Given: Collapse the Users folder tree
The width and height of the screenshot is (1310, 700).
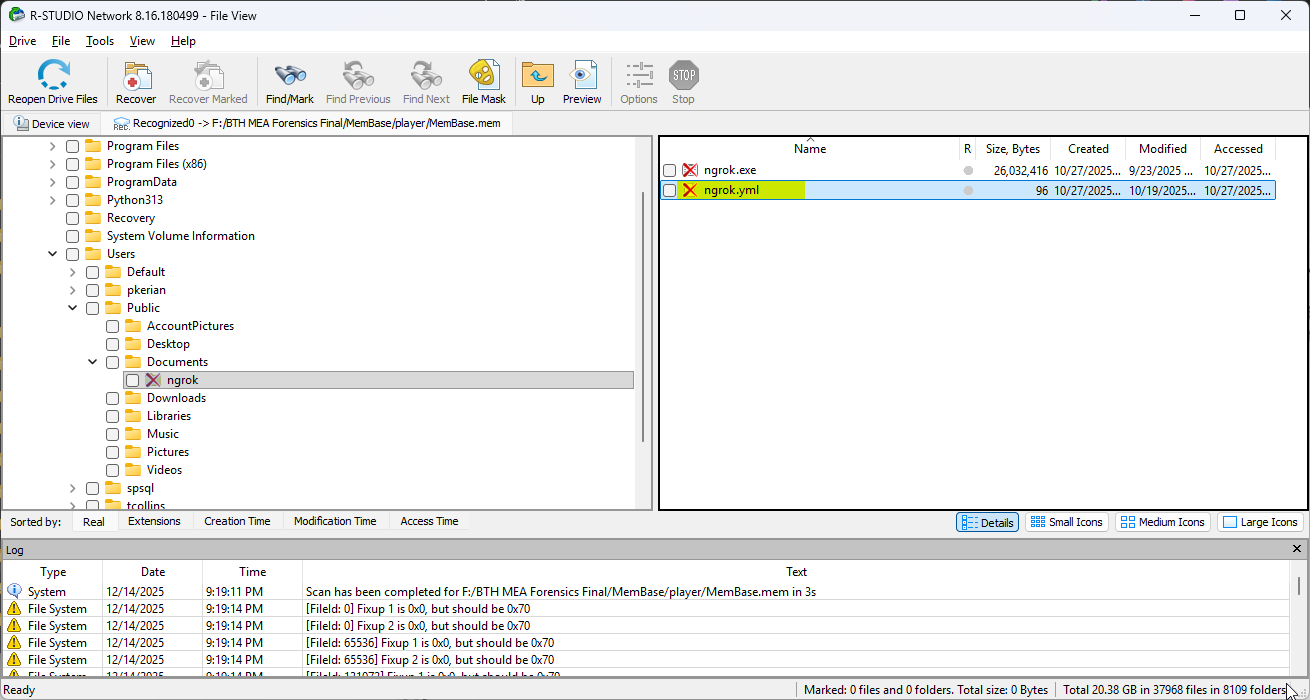Looking at the screenshot, I should click(x=53, y=254).
